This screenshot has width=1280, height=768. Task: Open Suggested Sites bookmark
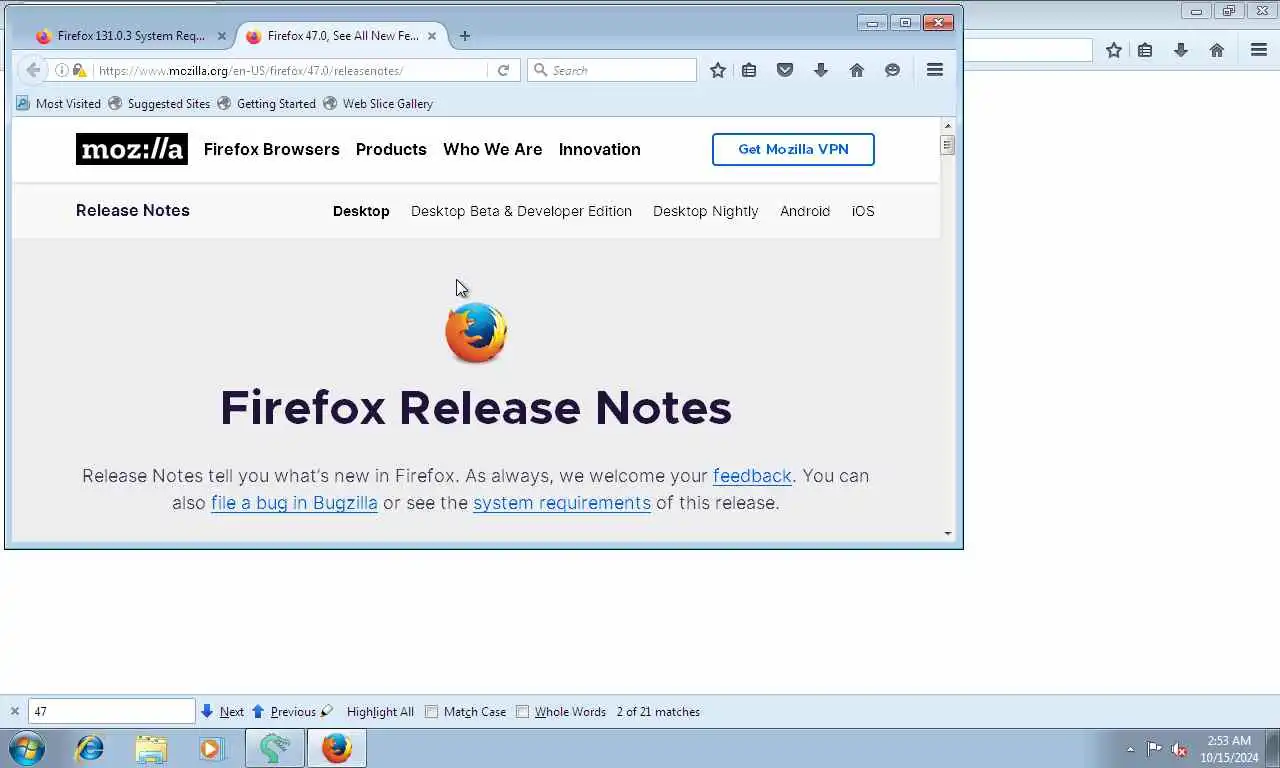tap(159, 103)
